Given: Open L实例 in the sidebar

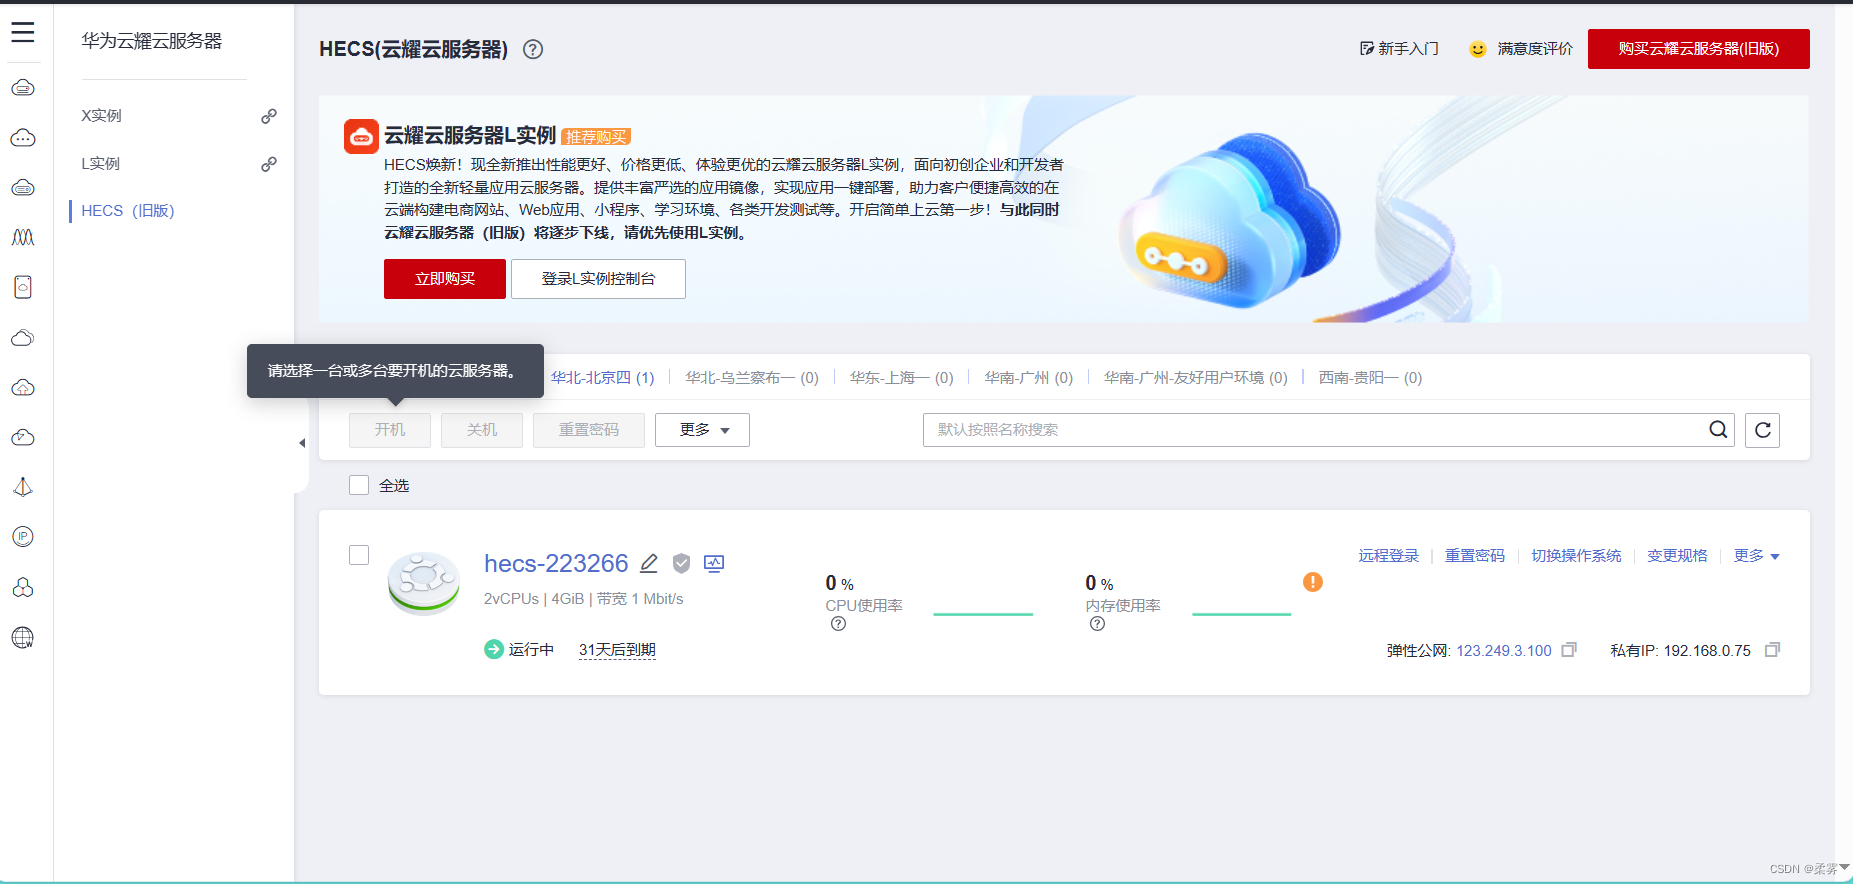Looking at the screenshot, I should coord(100,164).
